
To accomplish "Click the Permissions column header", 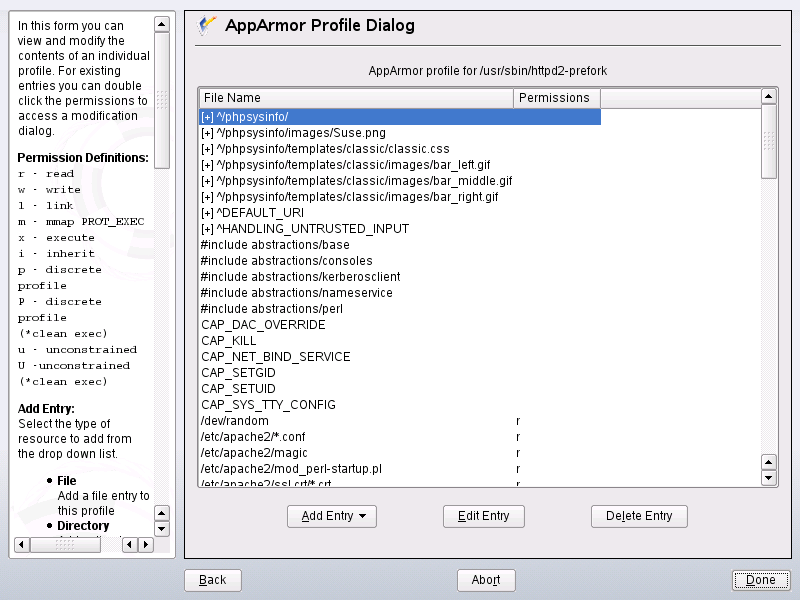I will [556, 98].
